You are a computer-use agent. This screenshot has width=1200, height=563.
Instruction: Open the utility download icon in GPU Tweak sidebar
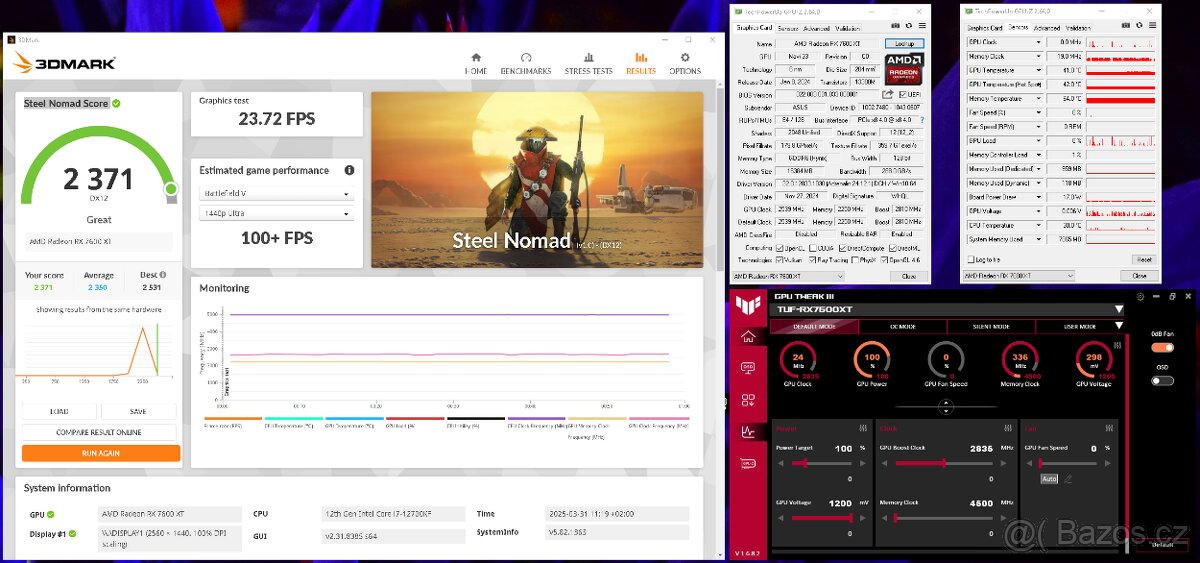[748, 400]
